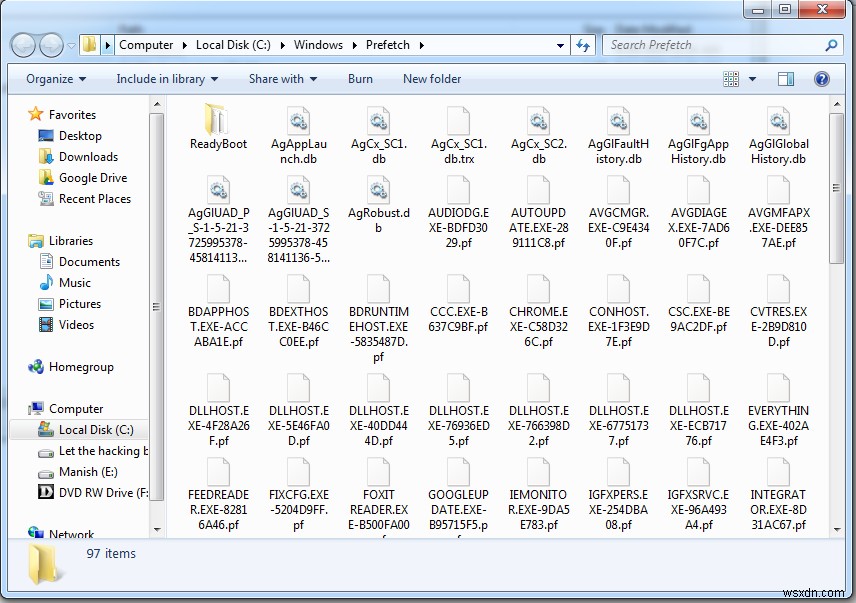Screen dimensions: 856x603
Task: Click the Search Prefetch input field
Action: tap(714, 45)
